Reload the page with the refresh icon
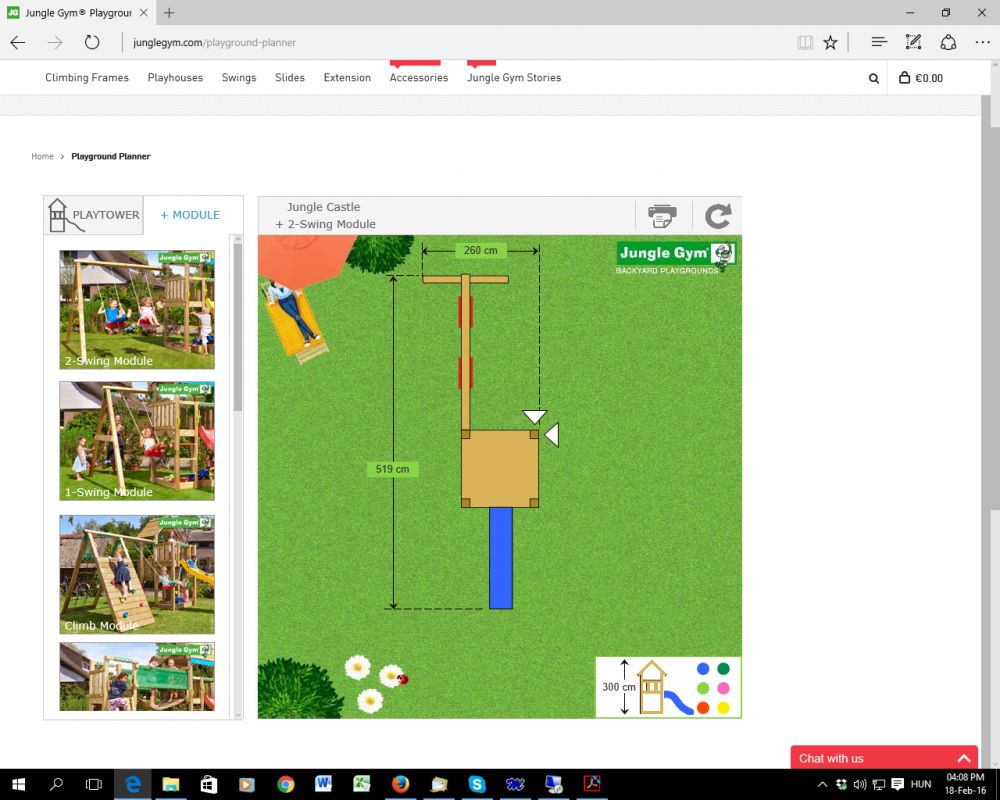The height and width of the screenshot is (800, 1000). [92, 43]
